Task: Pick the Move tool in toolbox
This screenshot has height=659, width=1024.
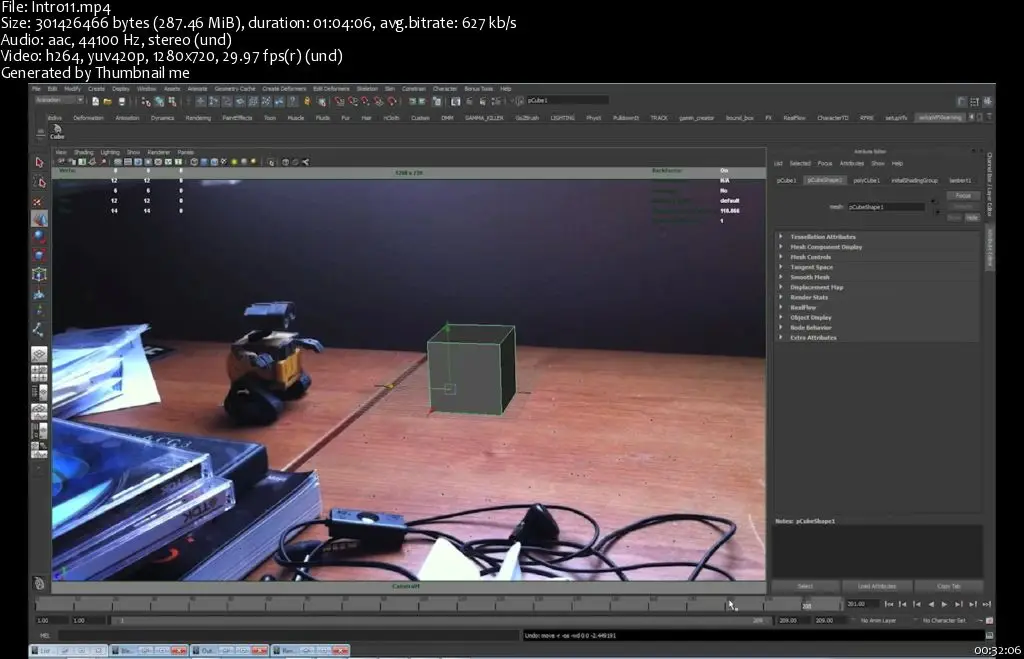Action: pyautogui.click(x=39, y=219)
